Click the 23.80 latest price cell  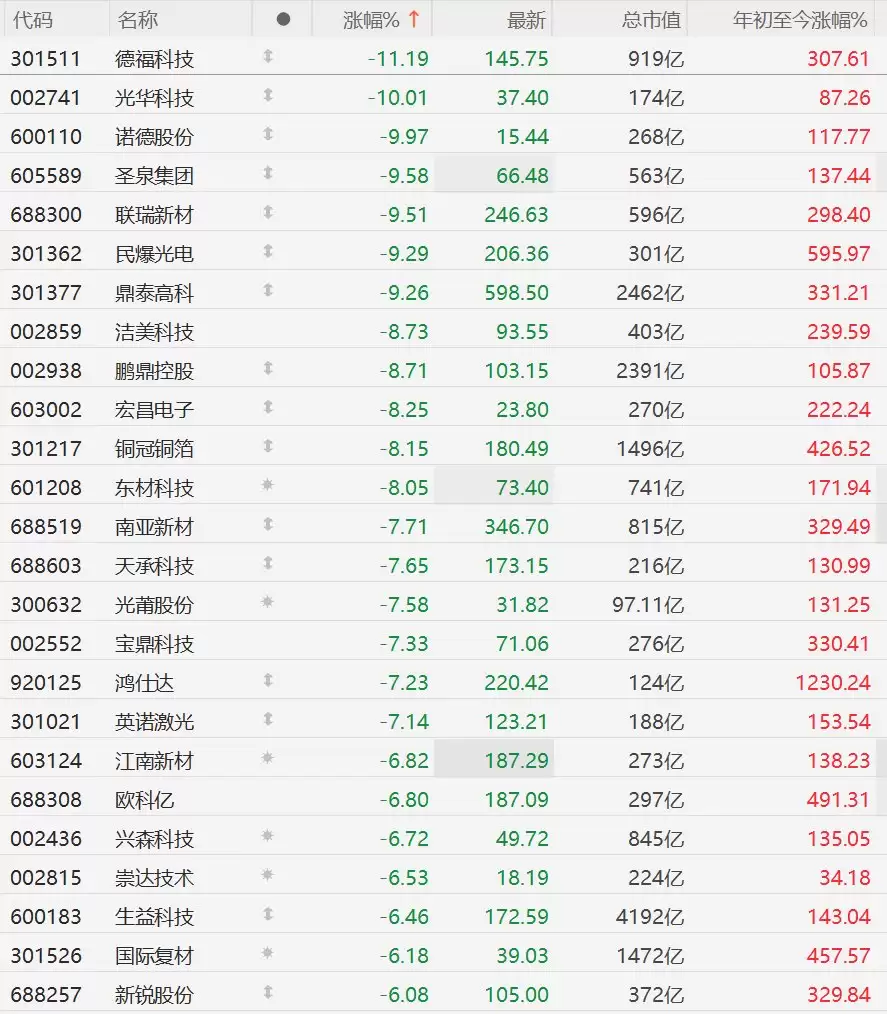click(x=522, y=410)
